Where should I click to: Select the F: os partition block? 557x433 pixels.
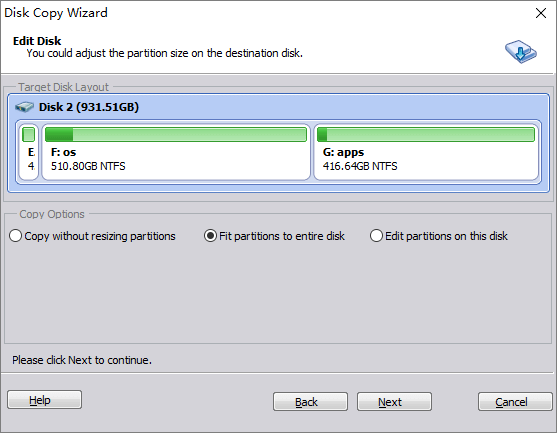click(176, 152)
